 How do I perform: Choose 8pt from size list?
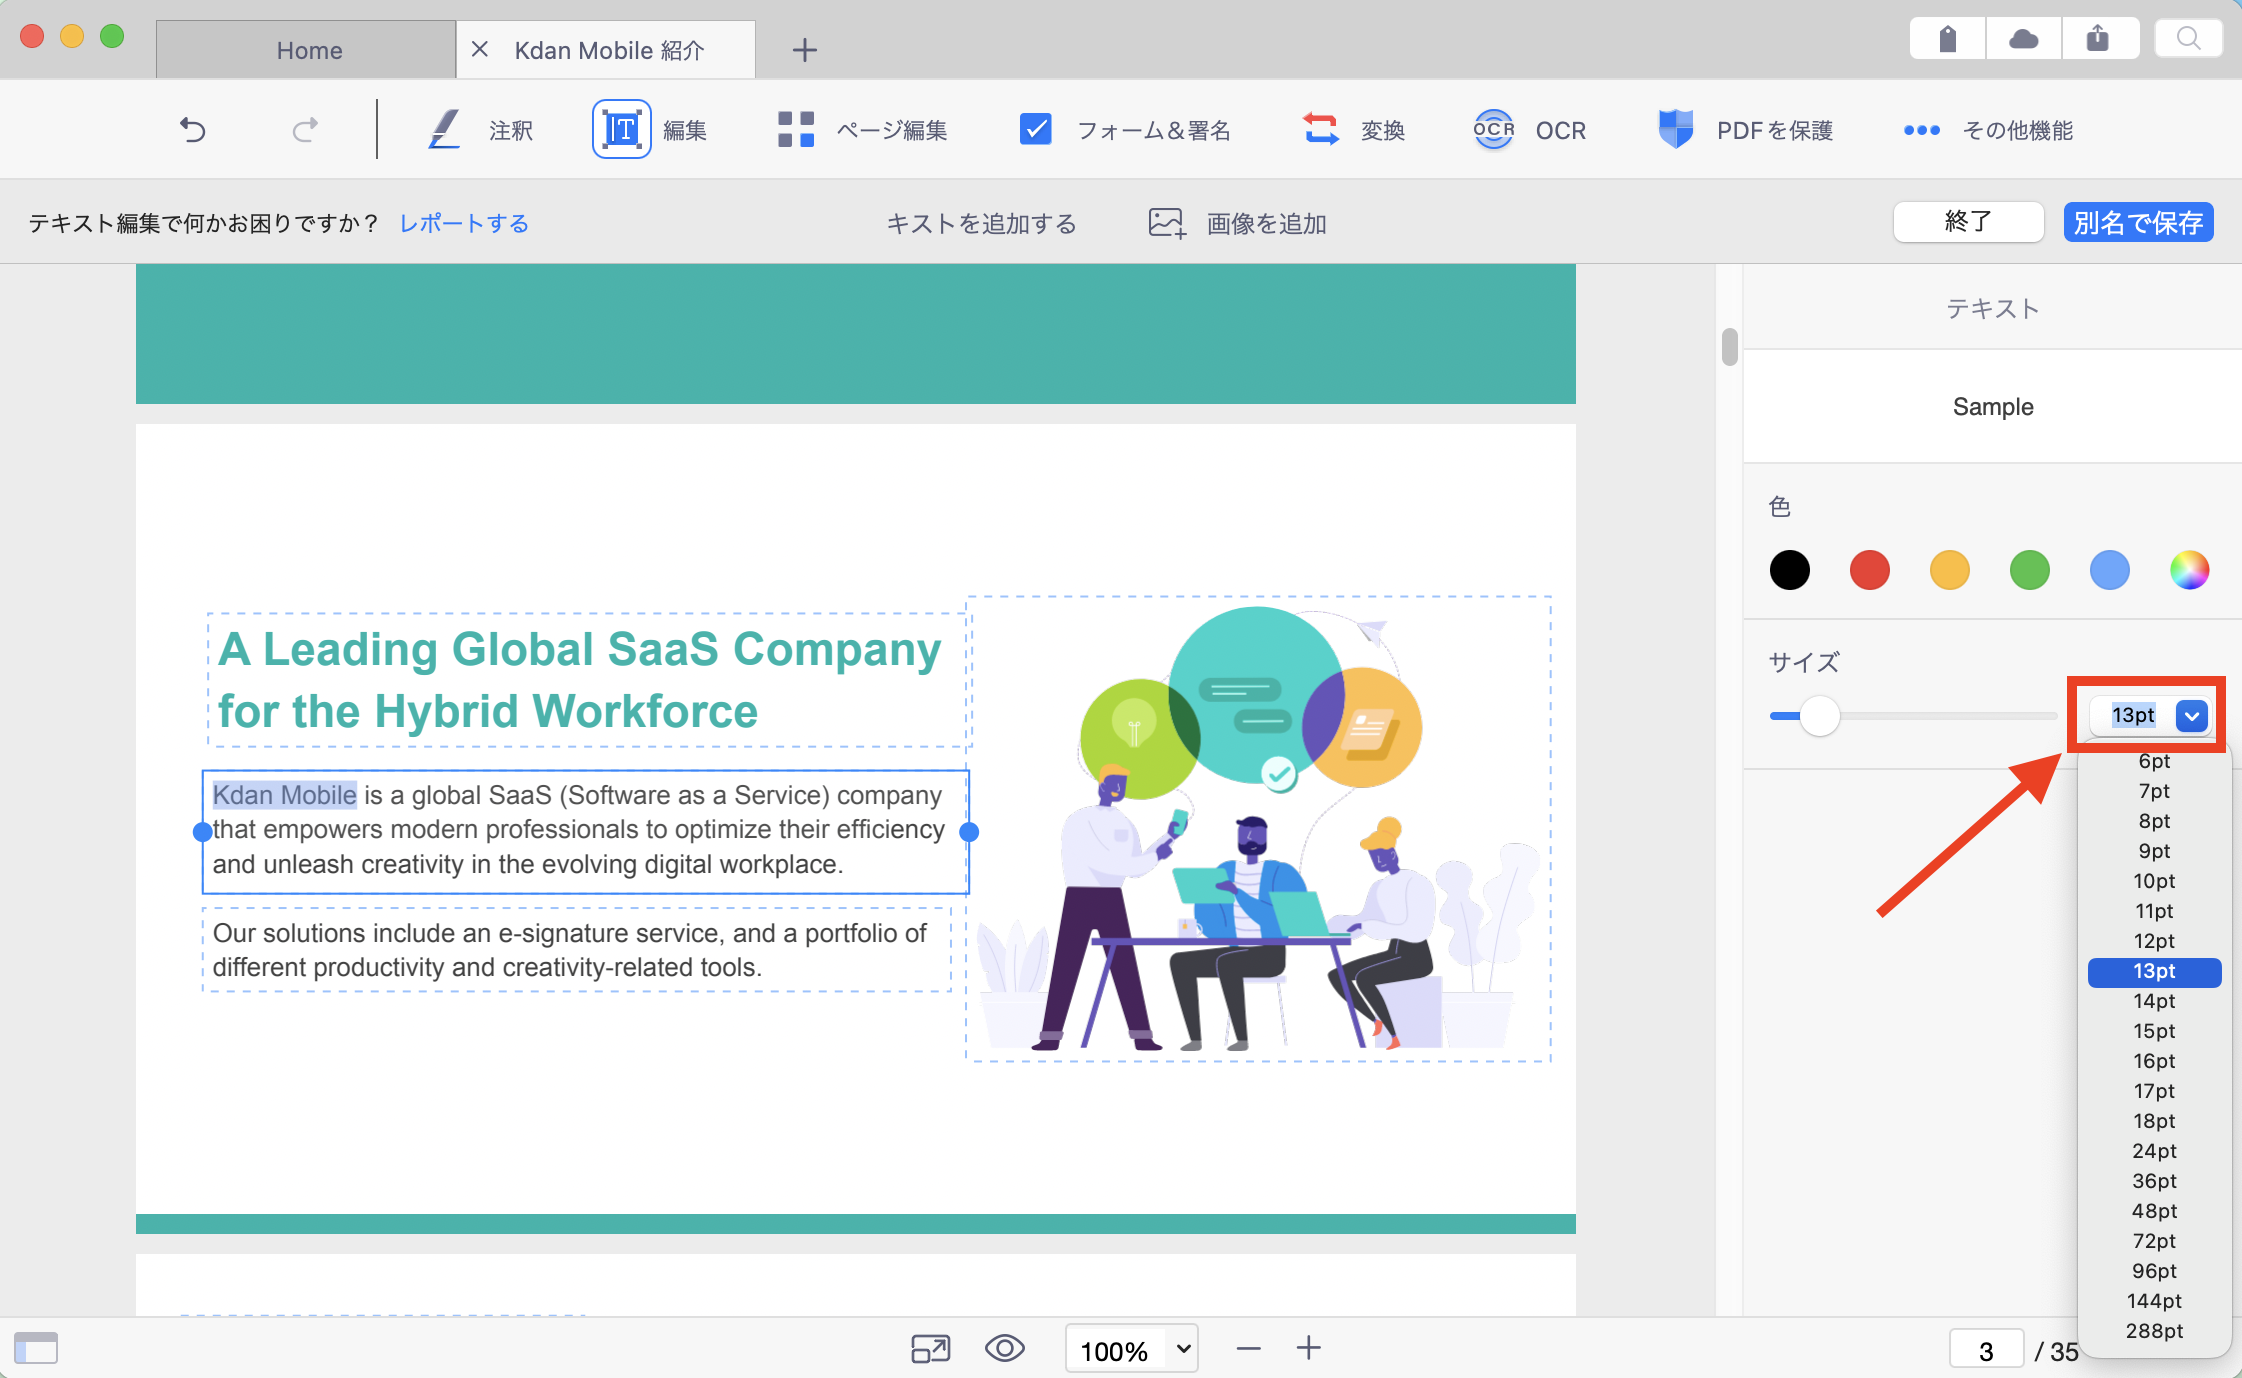(2154, 821)
